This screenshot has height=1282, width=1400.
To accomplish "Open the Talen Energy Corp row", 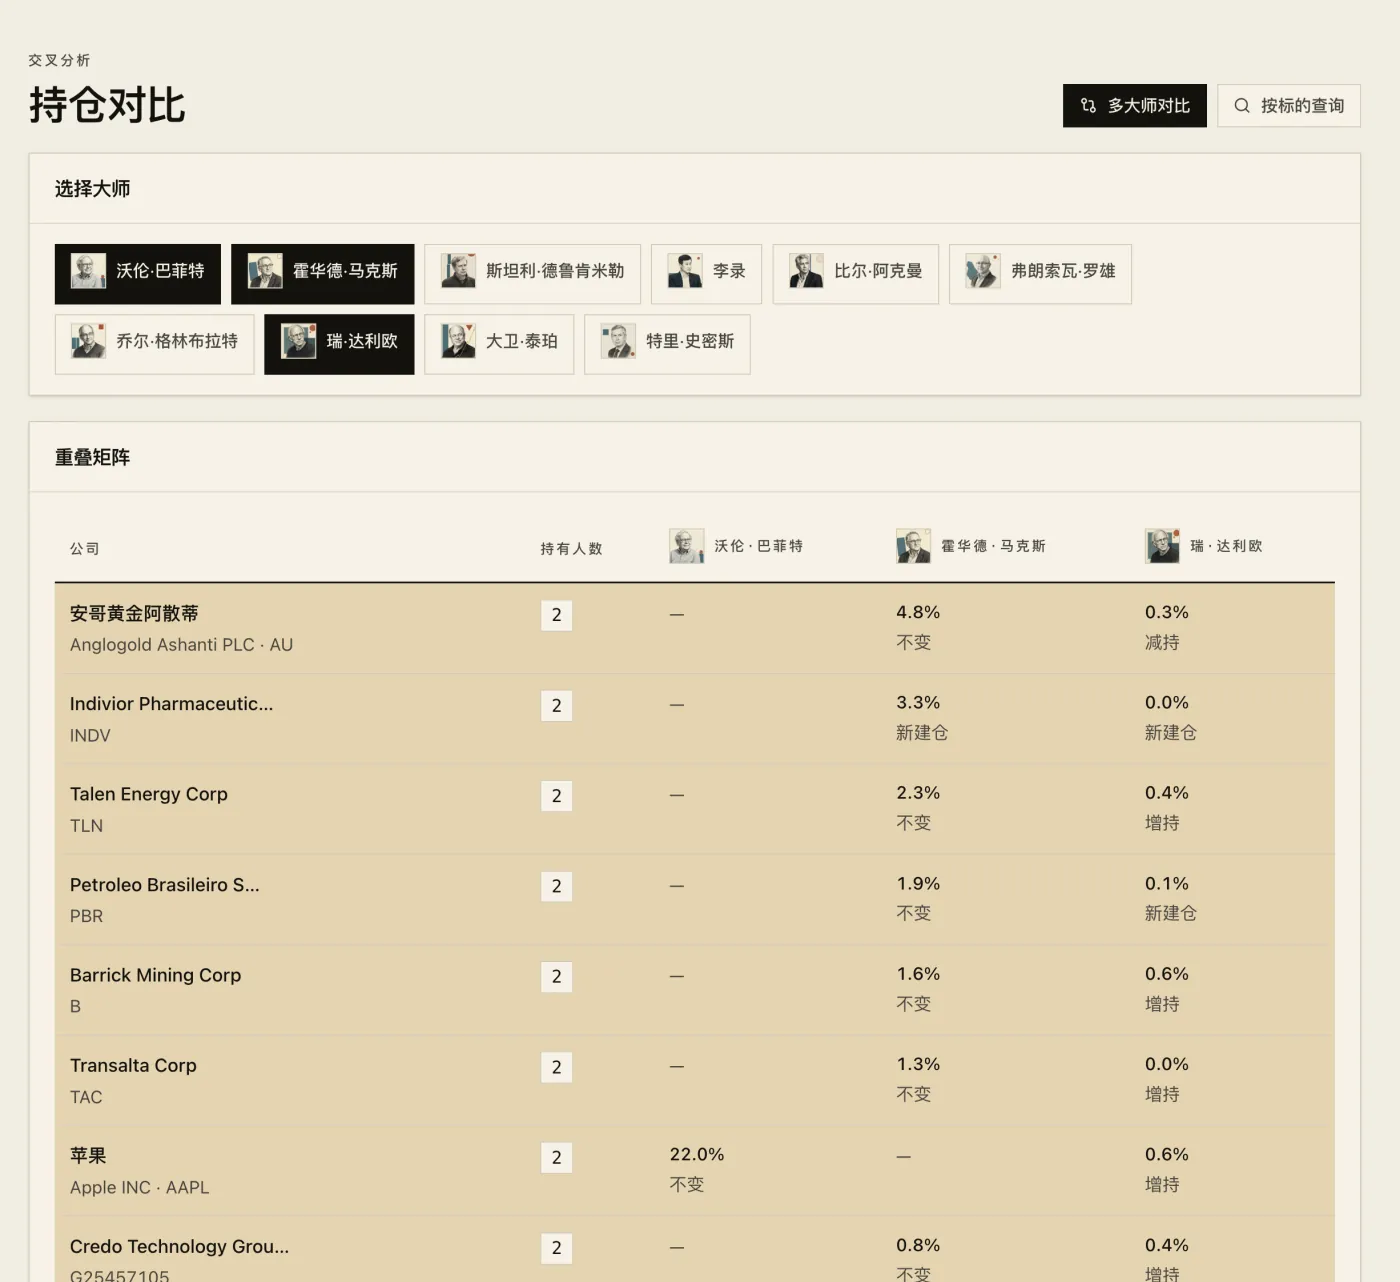I will tap(694, 809).
